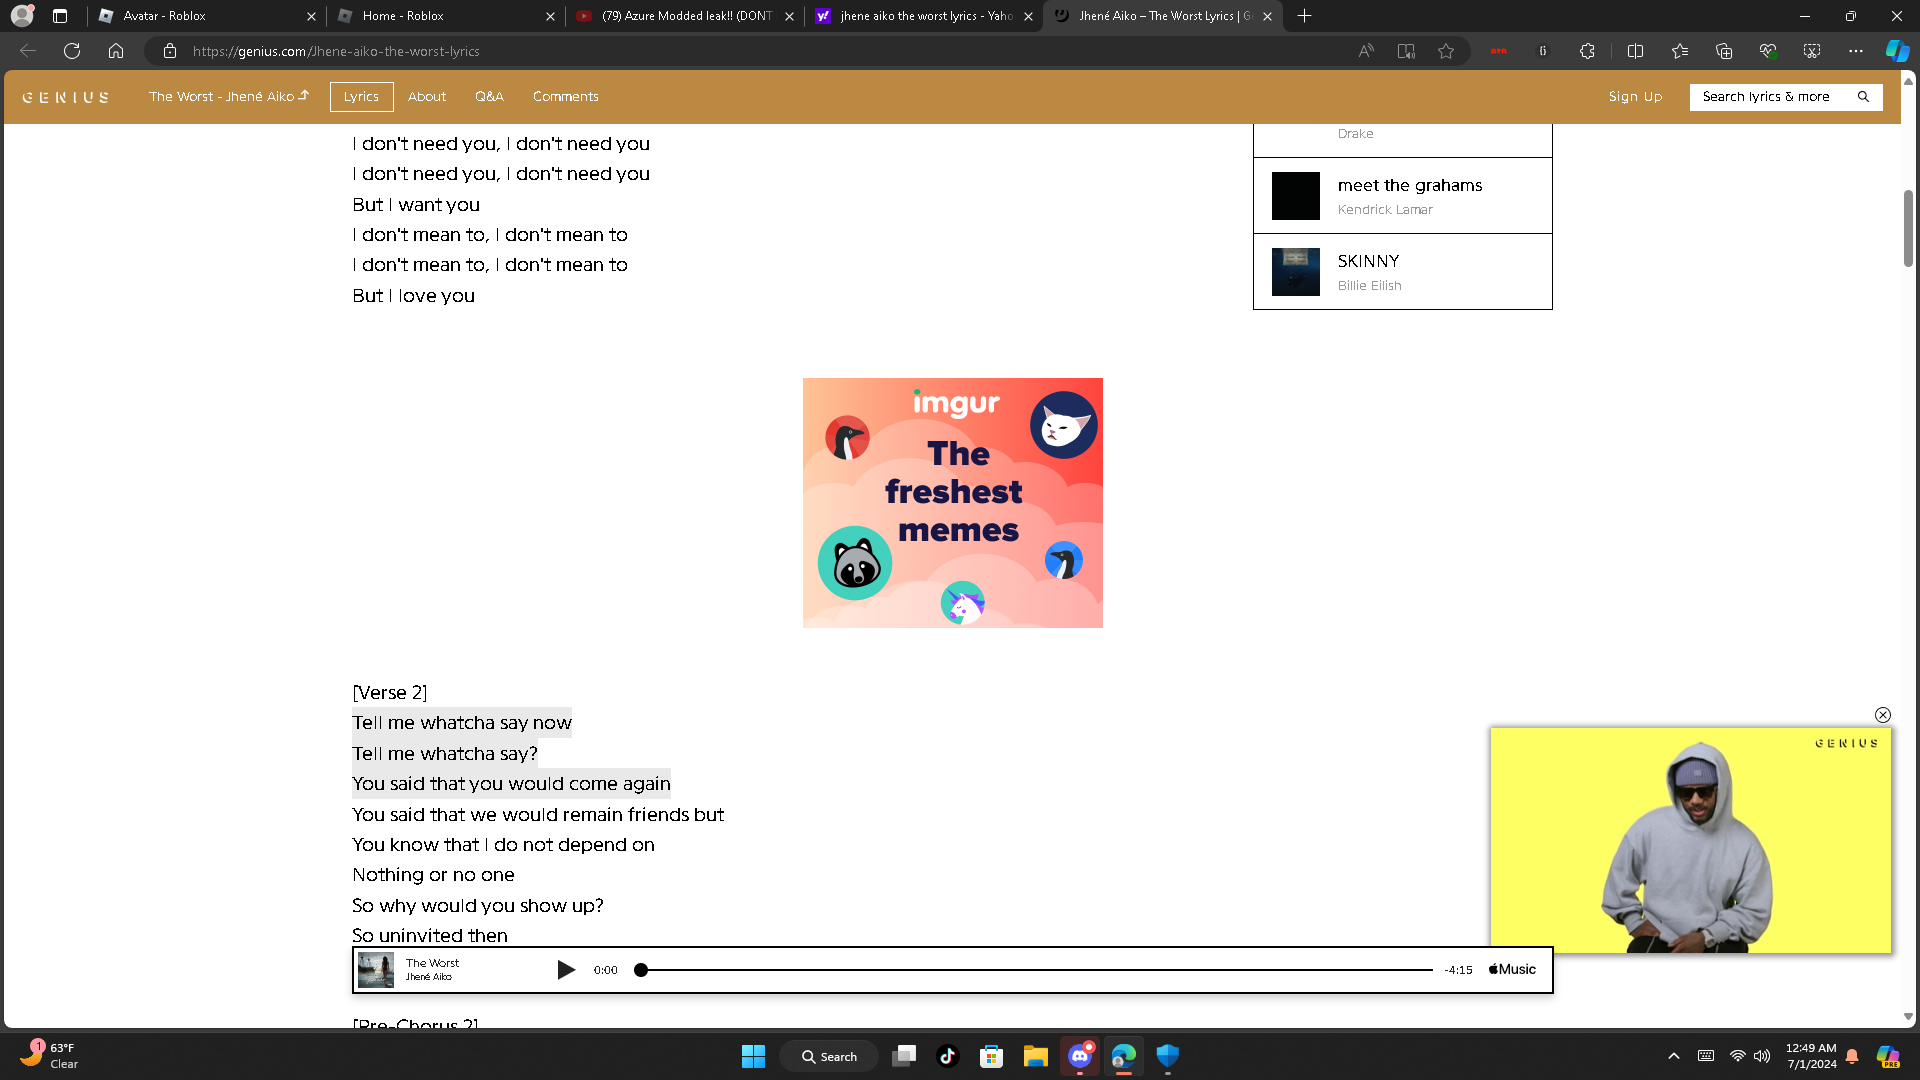Show hidden system tray icons
Screen dimensions: 1920x1080
(1674, 1056)
